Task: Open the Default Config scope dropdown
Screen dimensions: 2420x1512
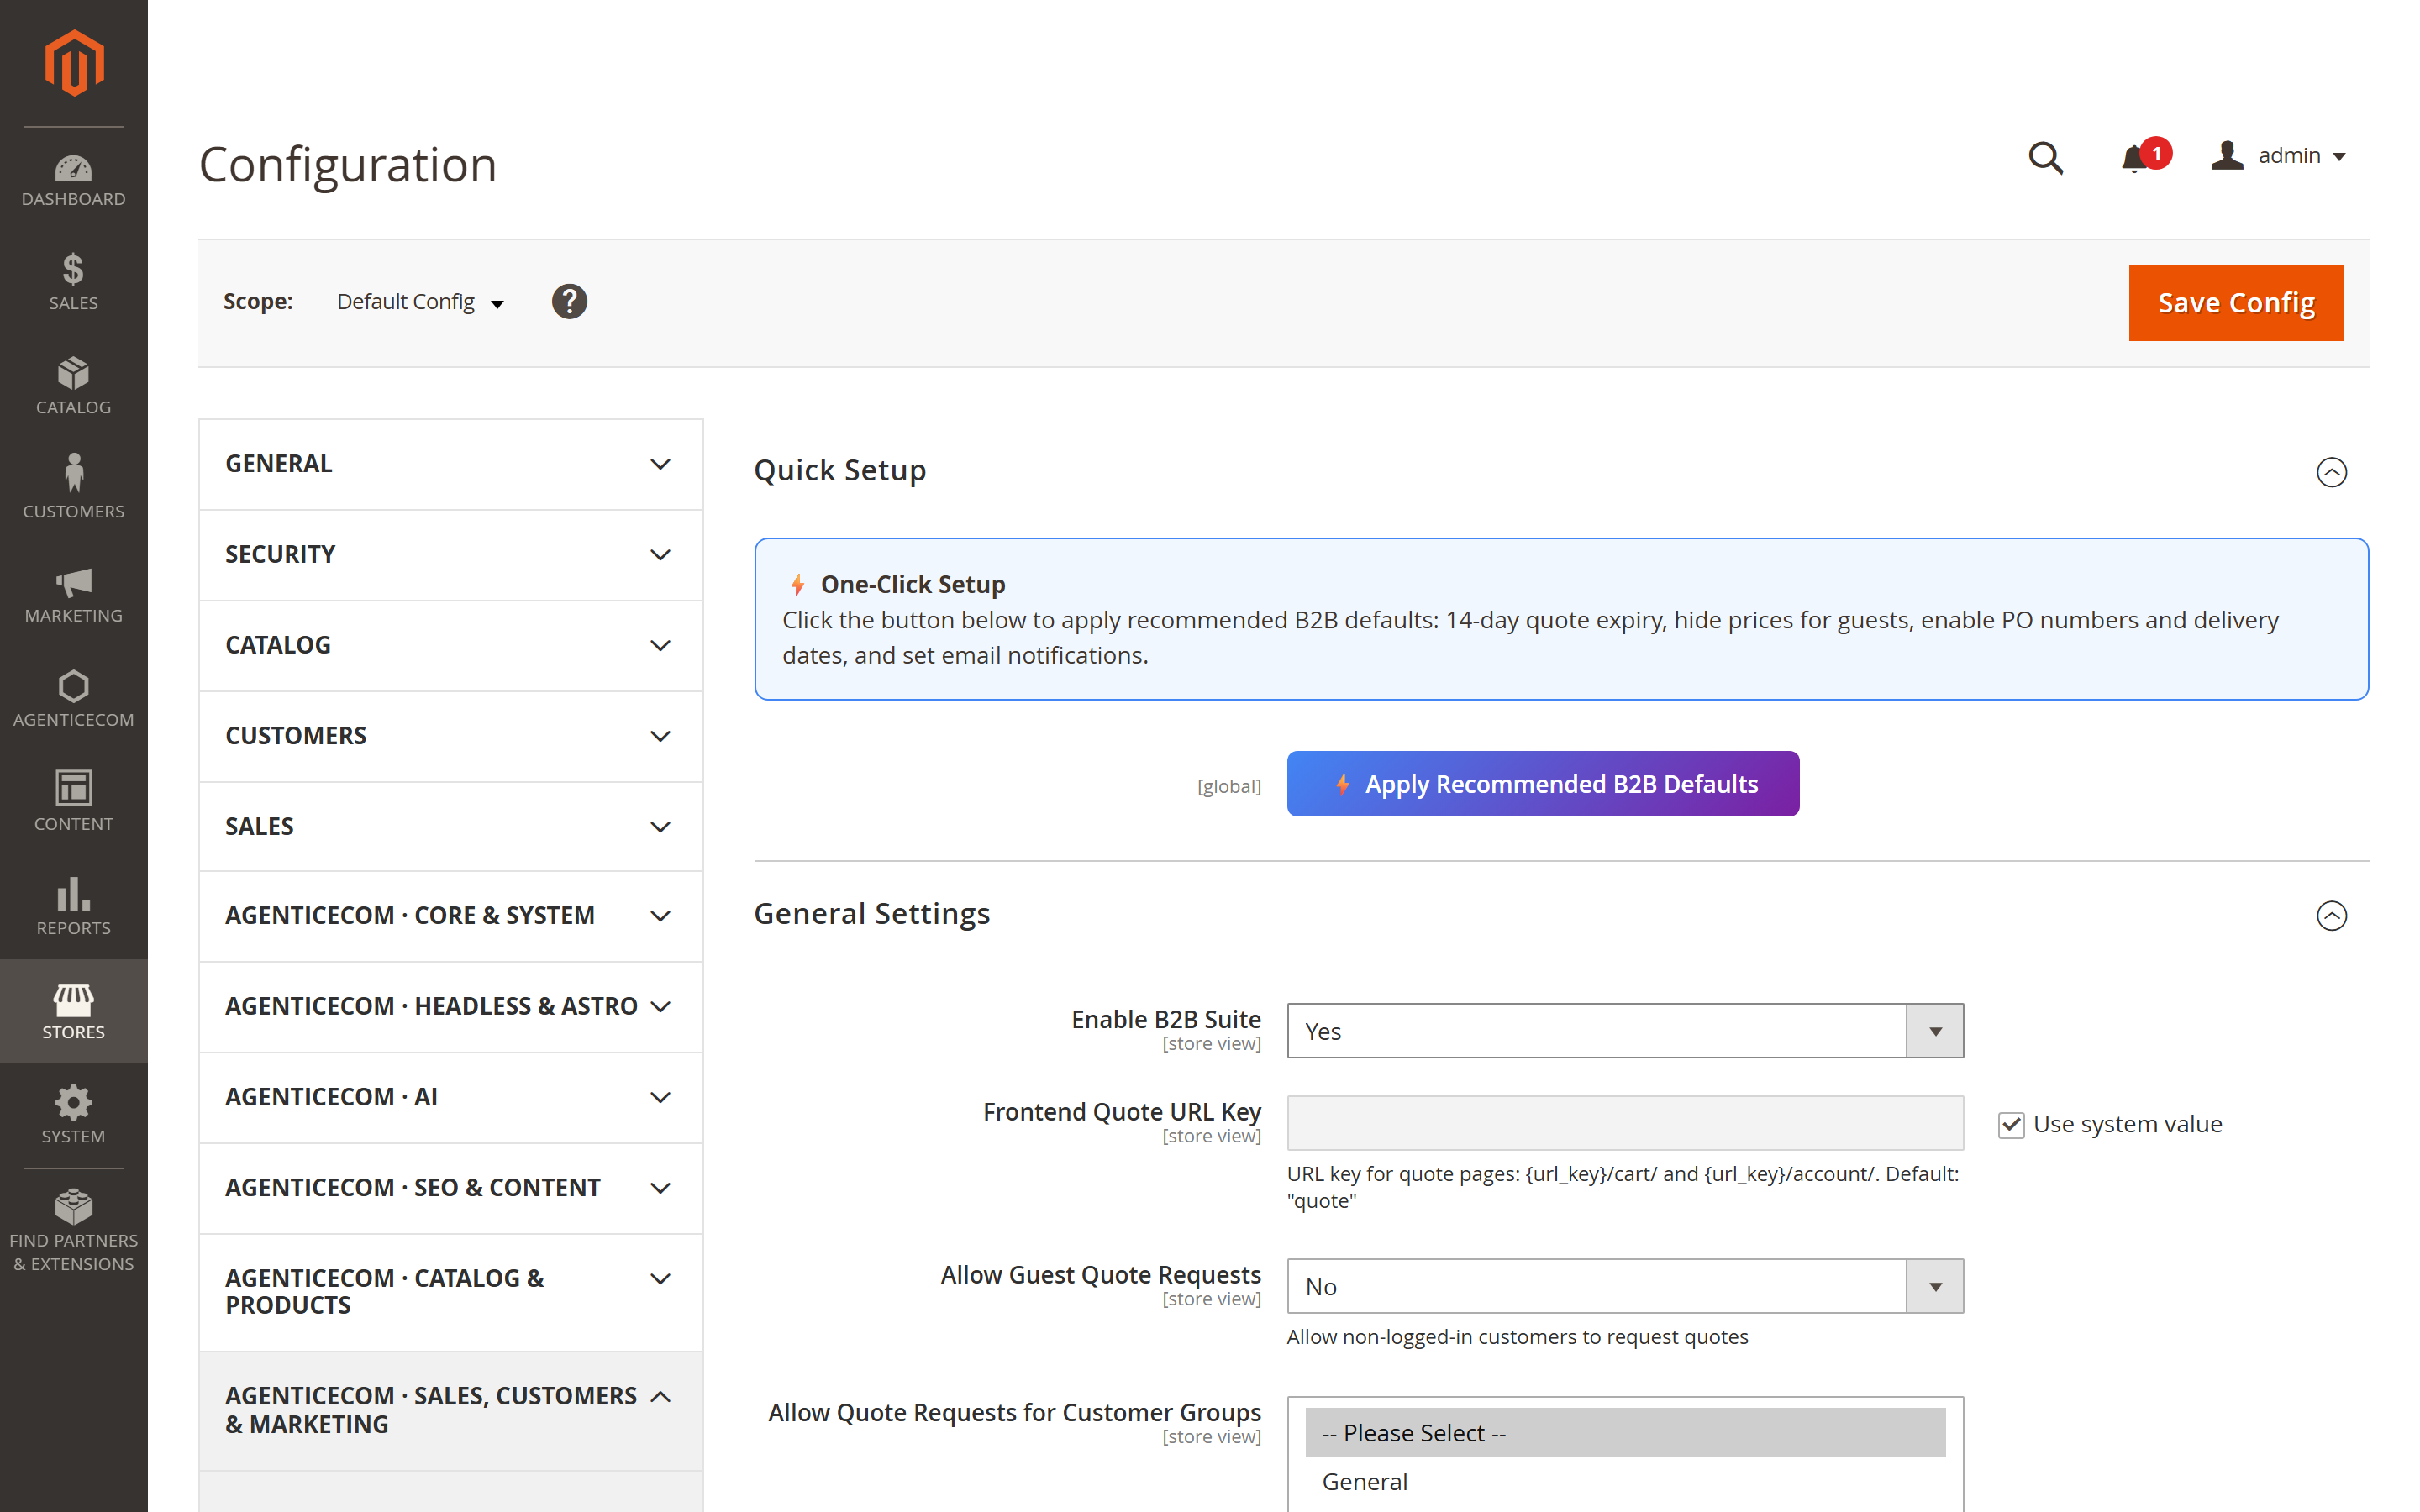Action: point(420,302)
